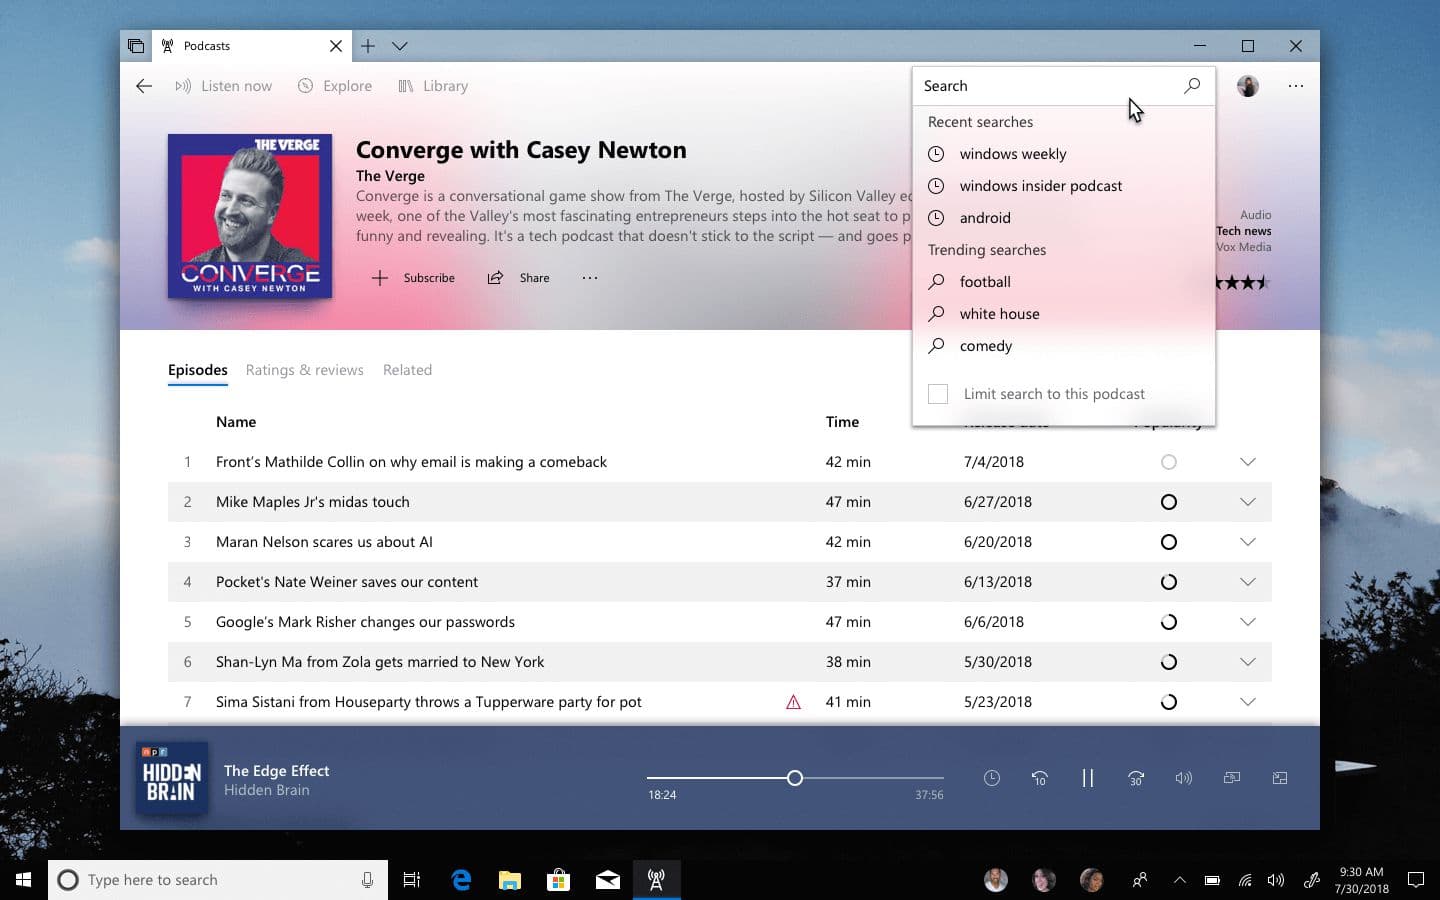Open Task View from taskbar
Screen dimensions: 1440x900
pyautogui.click(x=412, y=880)
